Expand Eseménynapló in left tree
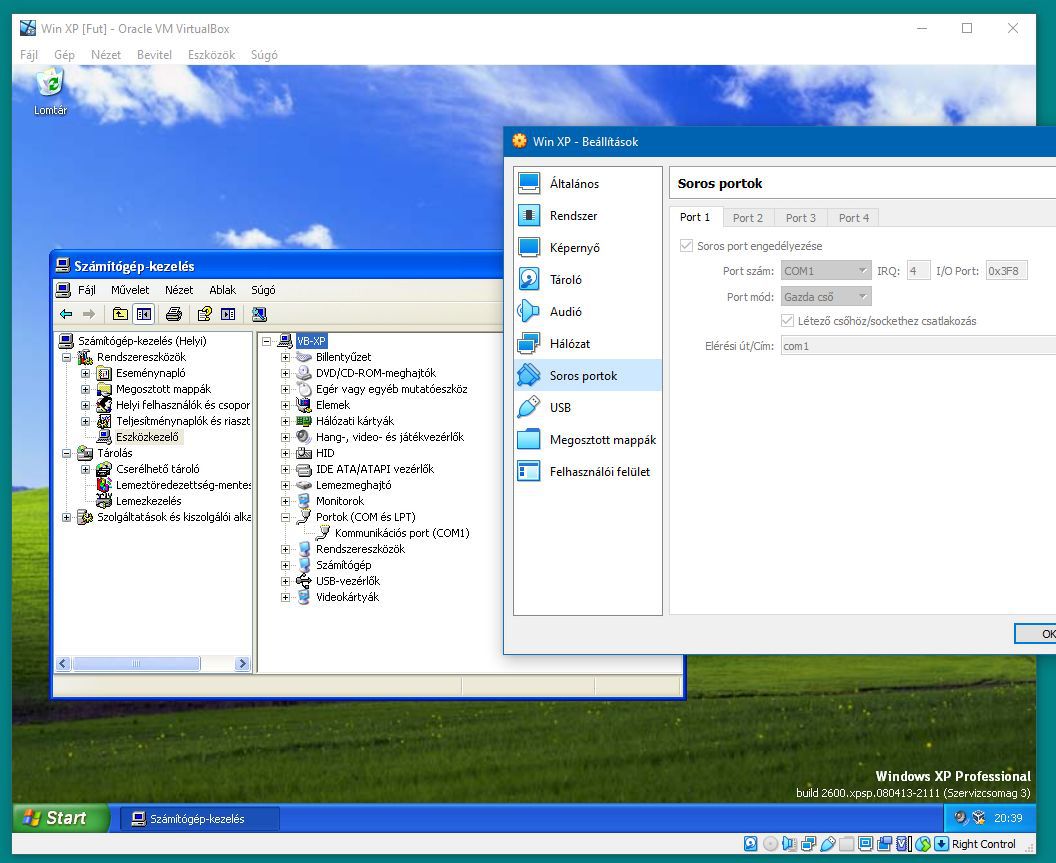 point(86,373)
